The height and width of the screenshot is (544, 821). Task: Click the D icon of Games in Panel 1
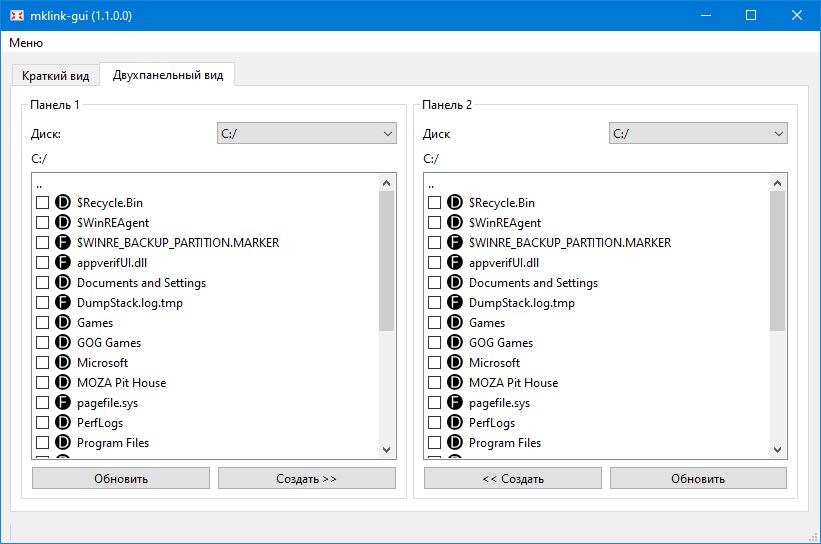click(63, 322)
